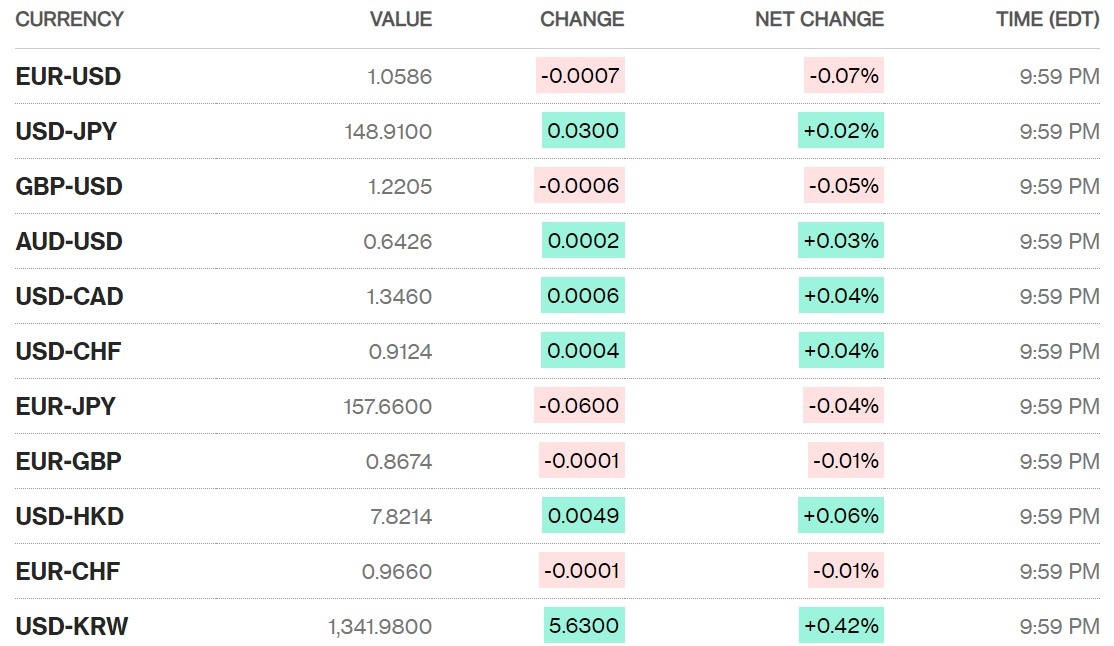Select the EUR-JPY pair link
This screenshot has height=646, width=1114.
click(65, 406)
